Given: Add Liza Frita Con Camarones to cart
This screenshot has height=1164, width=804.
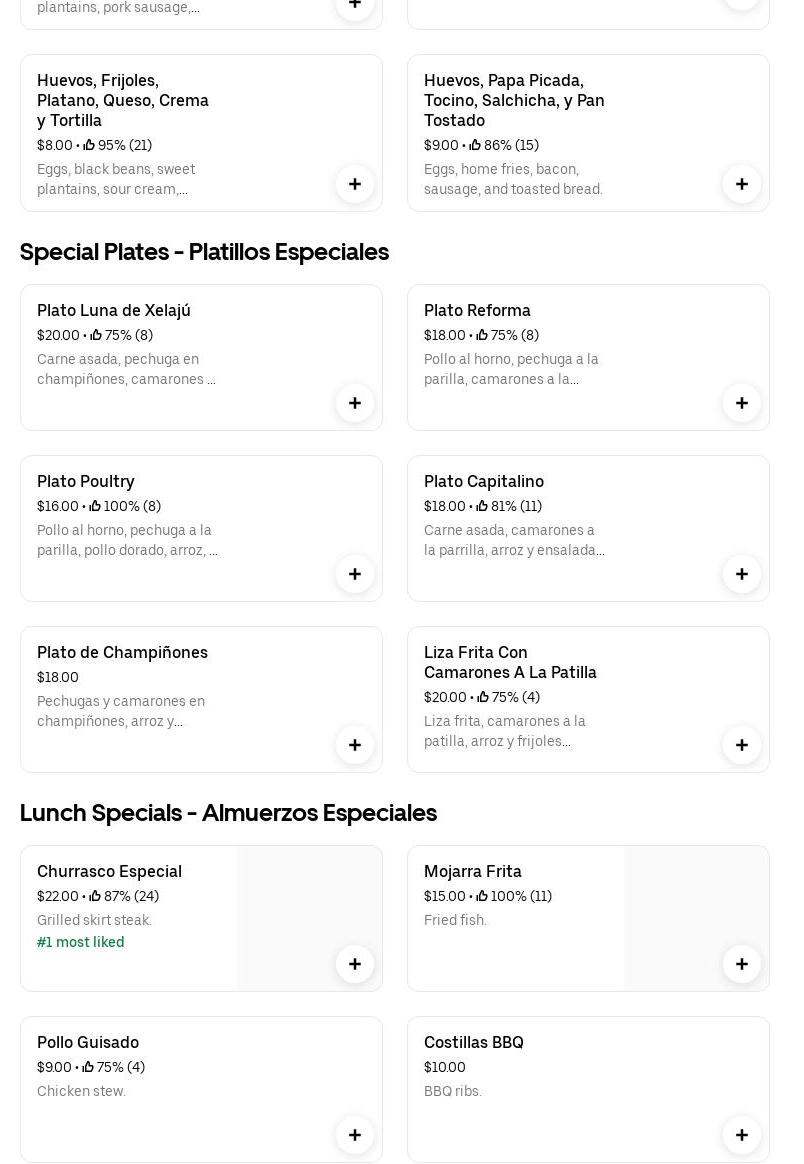Looking at the screenshot, I should (x=742, y=745).
